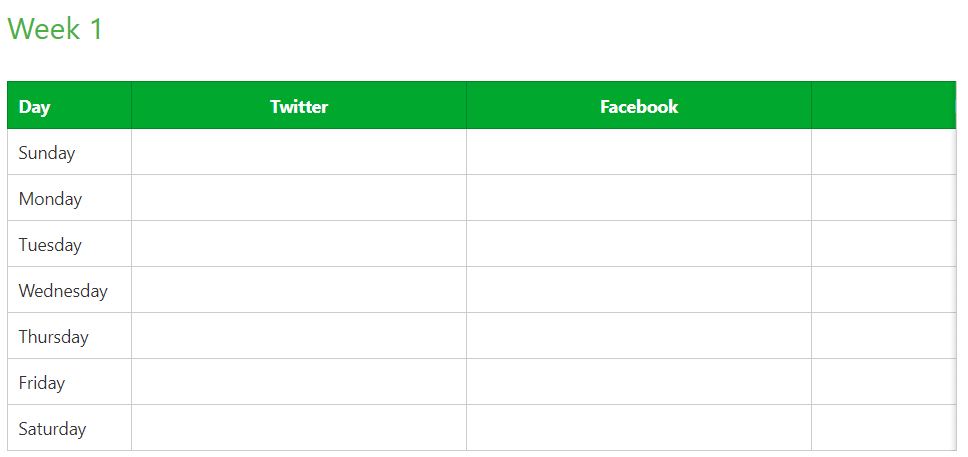This screenshot has width=968, height=457.
Task: Select the Twitter column header
Action: [x=299, y=106]
